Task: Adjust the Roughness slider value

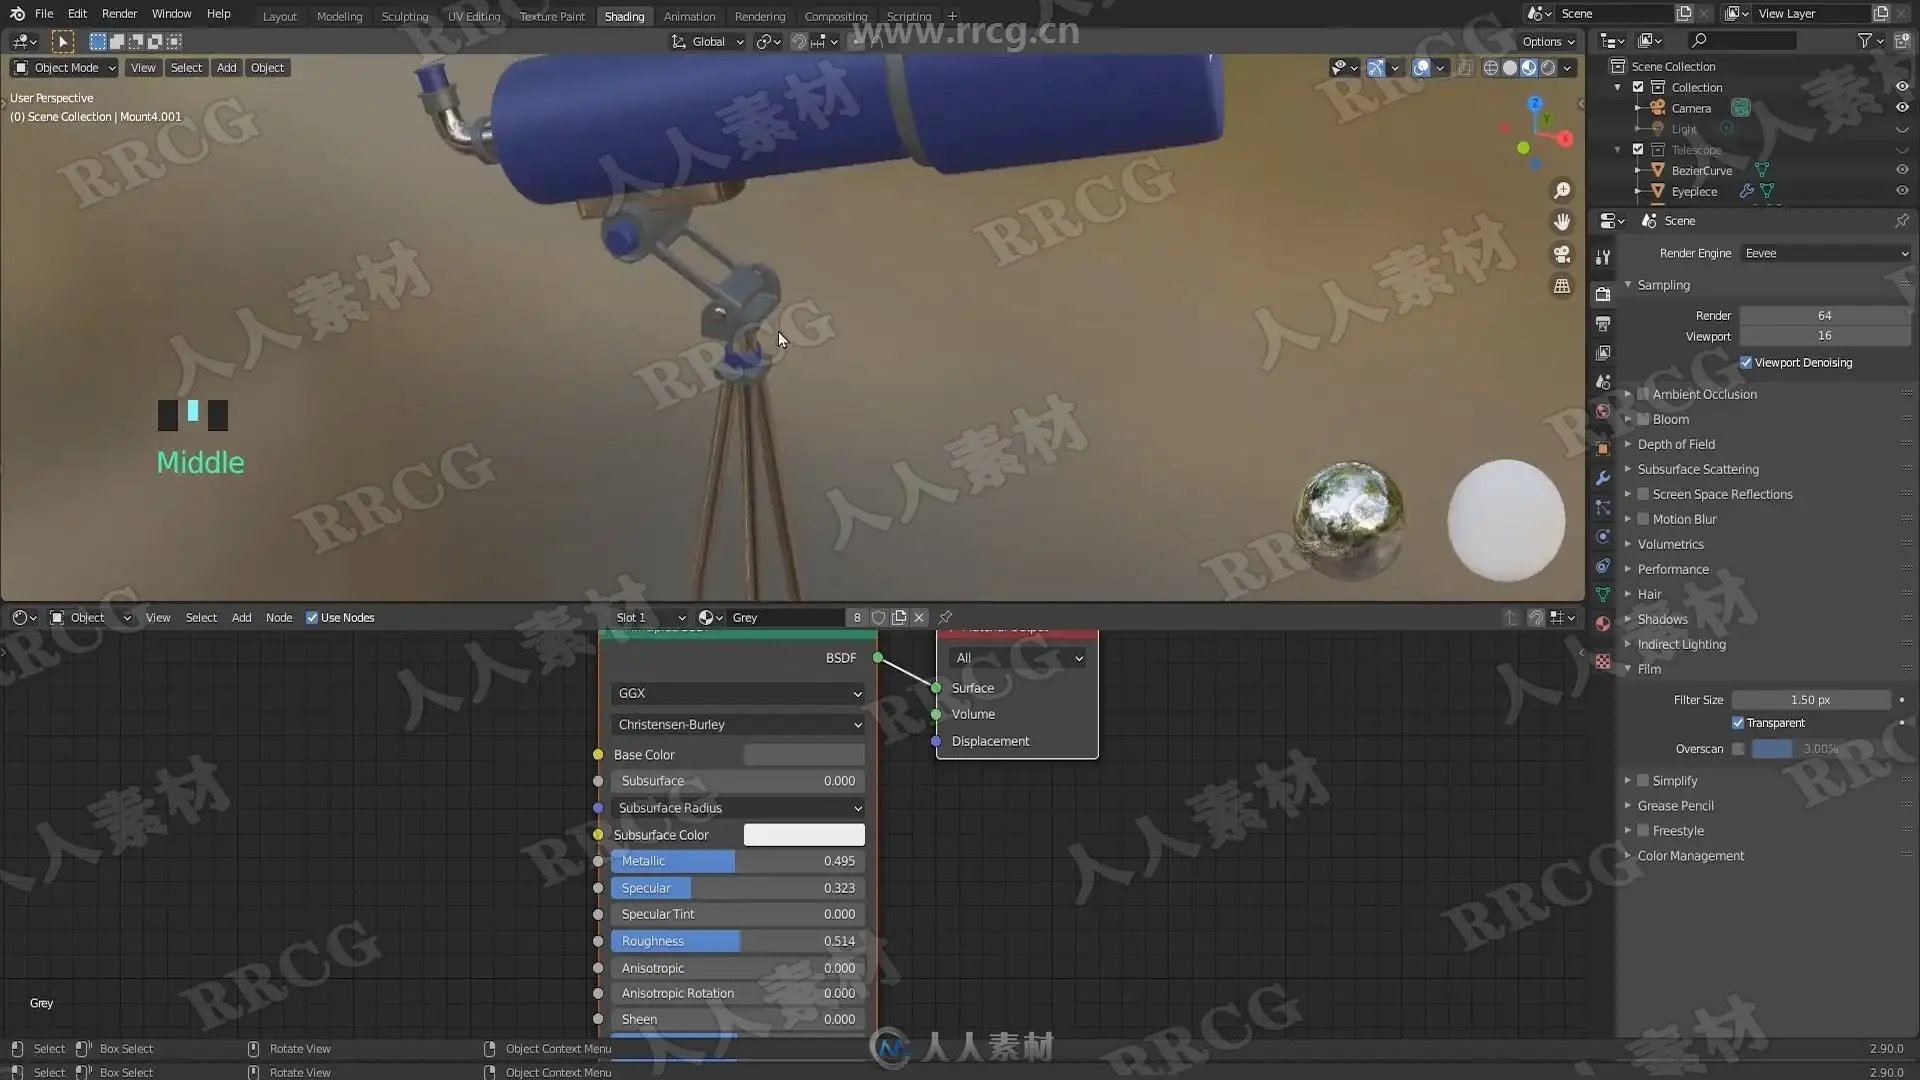Action: (738, 941)
